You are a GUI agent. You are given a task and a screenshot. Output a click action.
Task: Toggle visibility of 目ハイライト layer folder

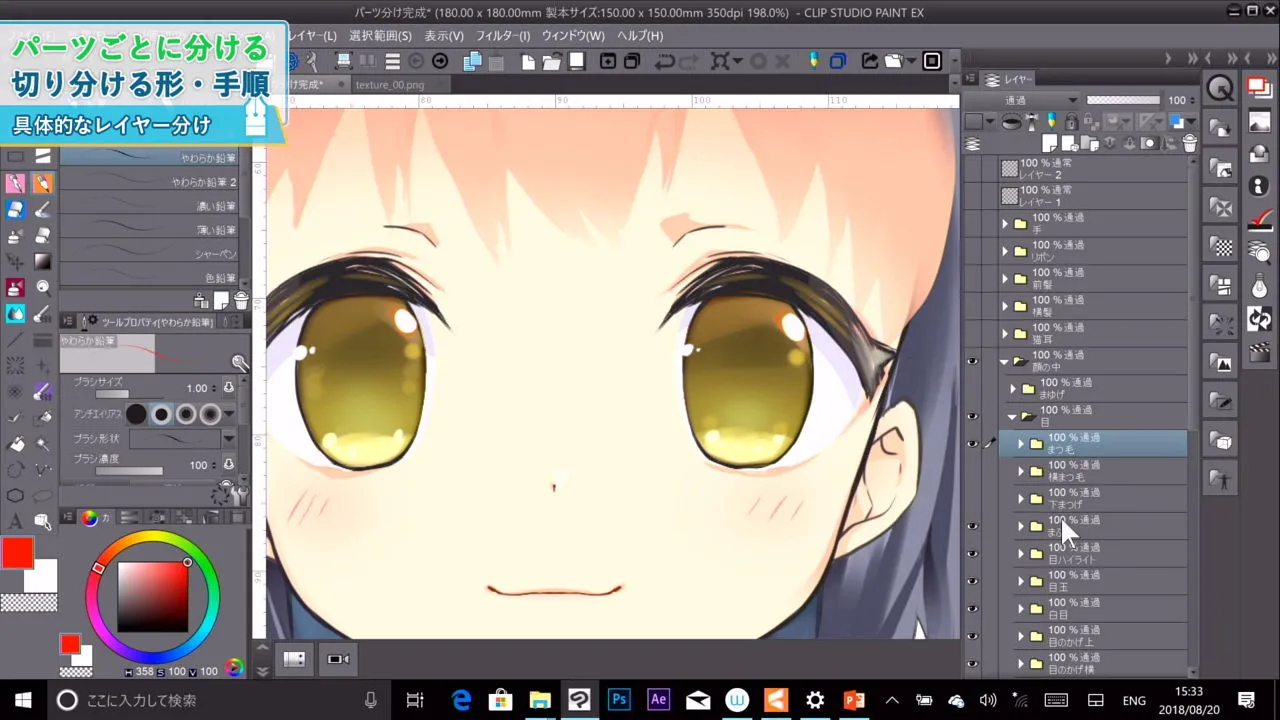click(972, 553)
